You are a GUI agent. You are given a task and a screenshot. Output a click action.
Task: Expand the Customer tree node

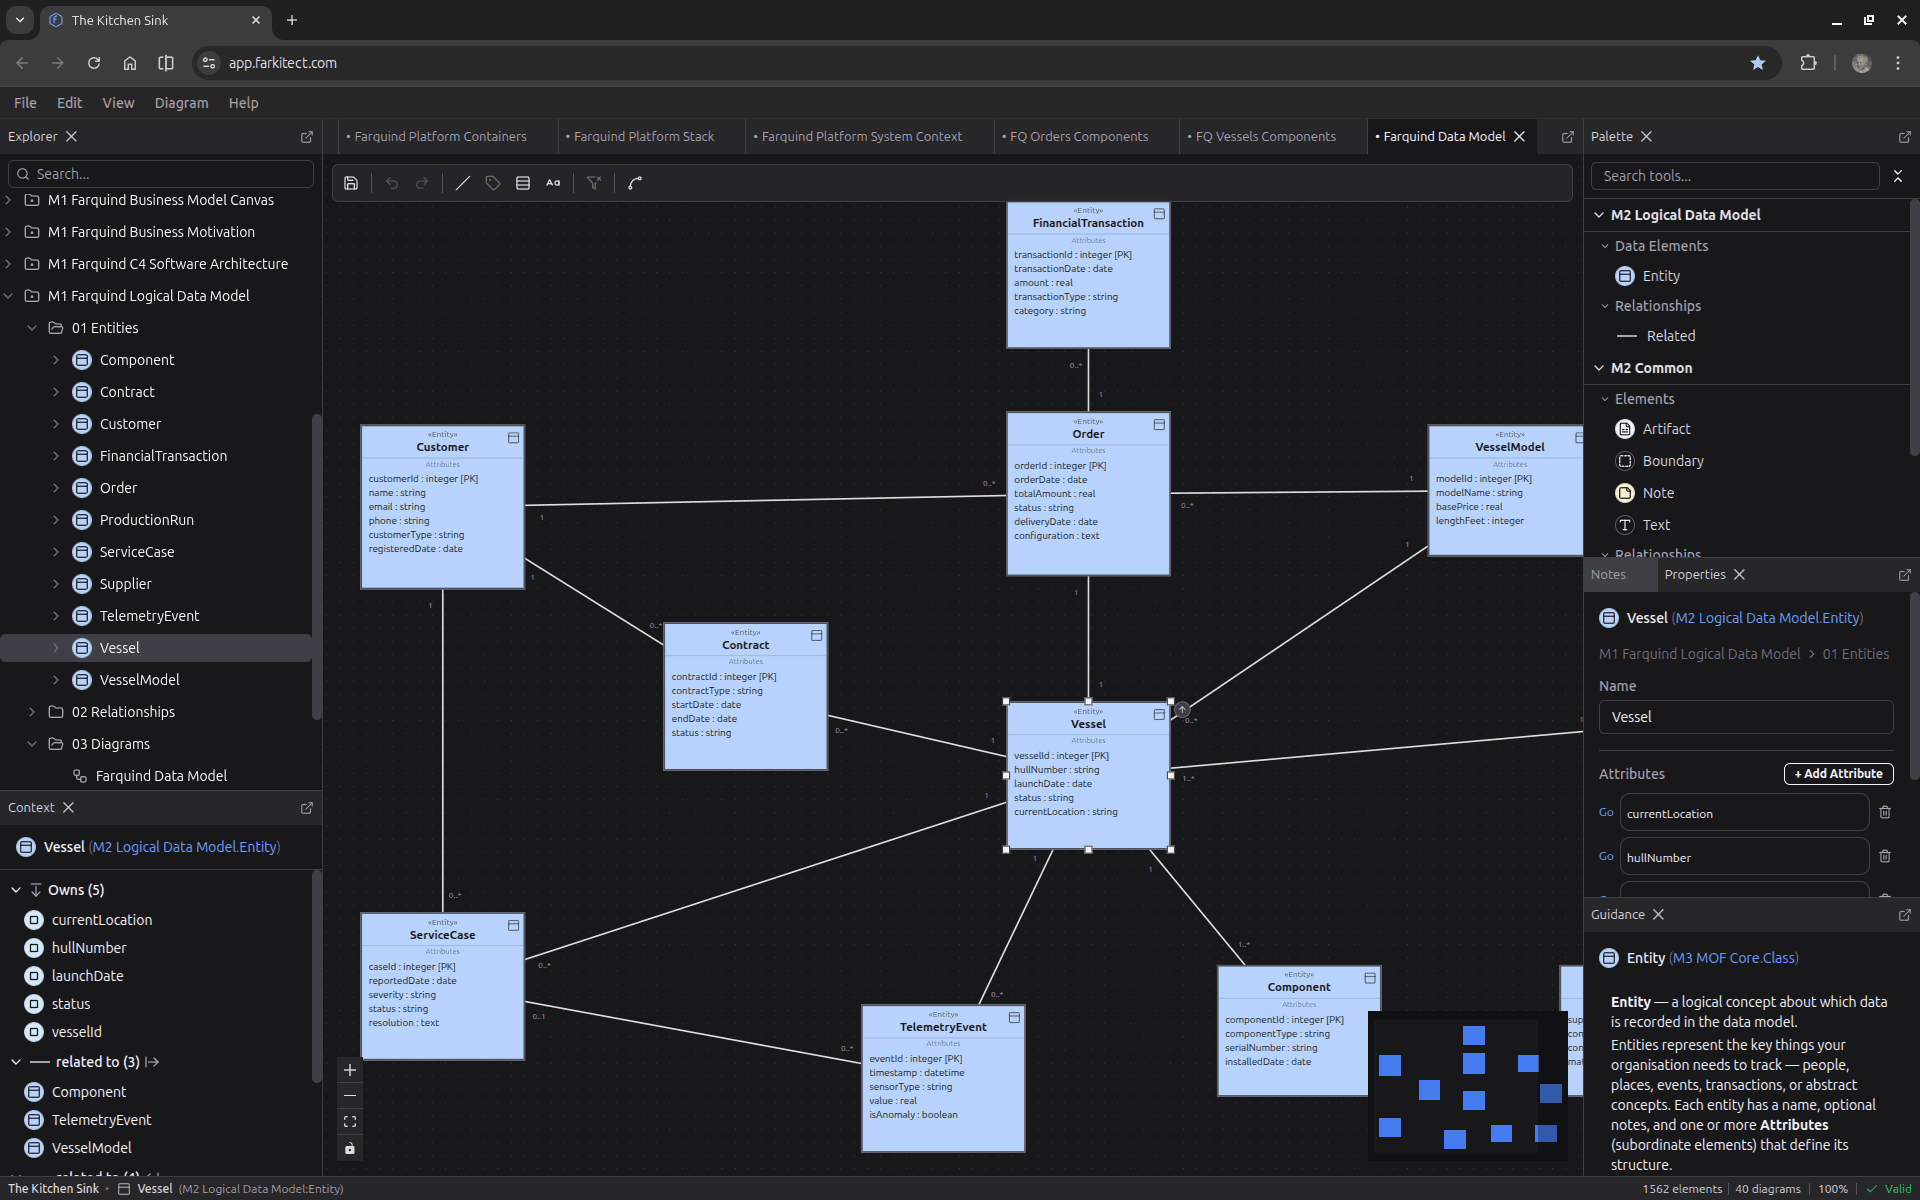[56, 424]
